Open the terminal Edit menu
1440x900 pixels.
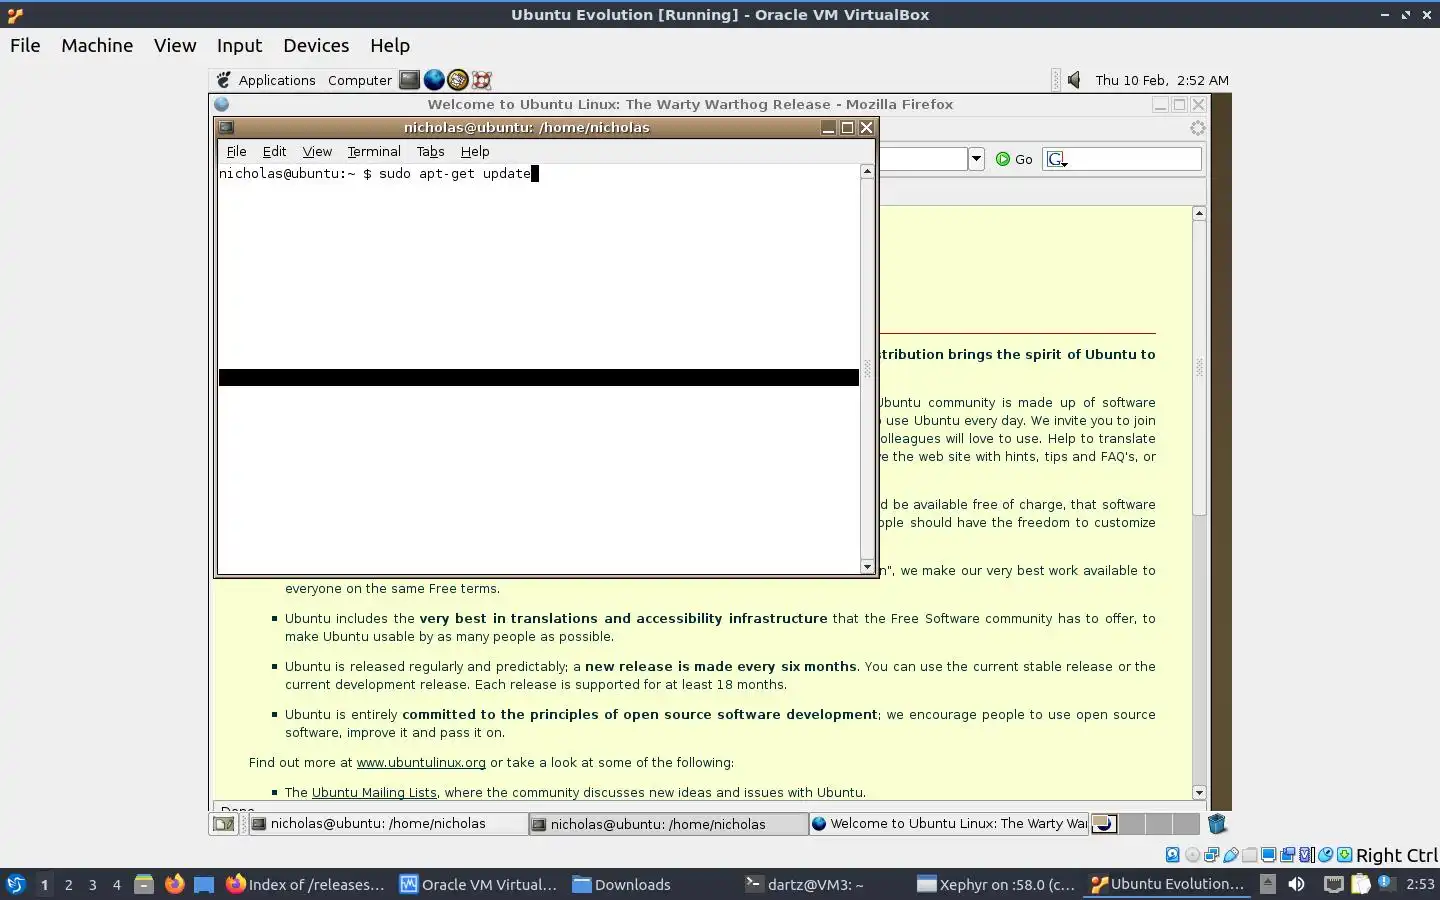[274, 151]
